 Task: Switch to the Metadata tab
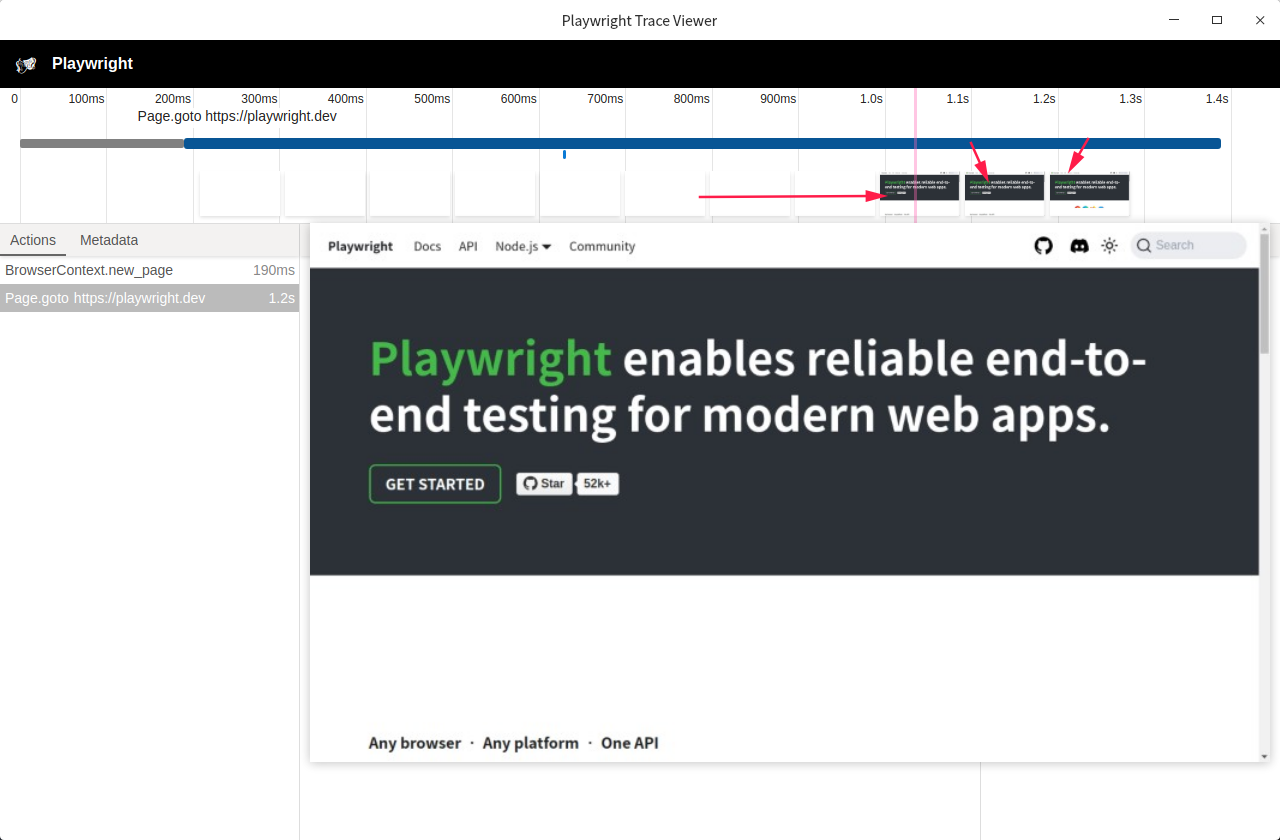click(109, 240)
